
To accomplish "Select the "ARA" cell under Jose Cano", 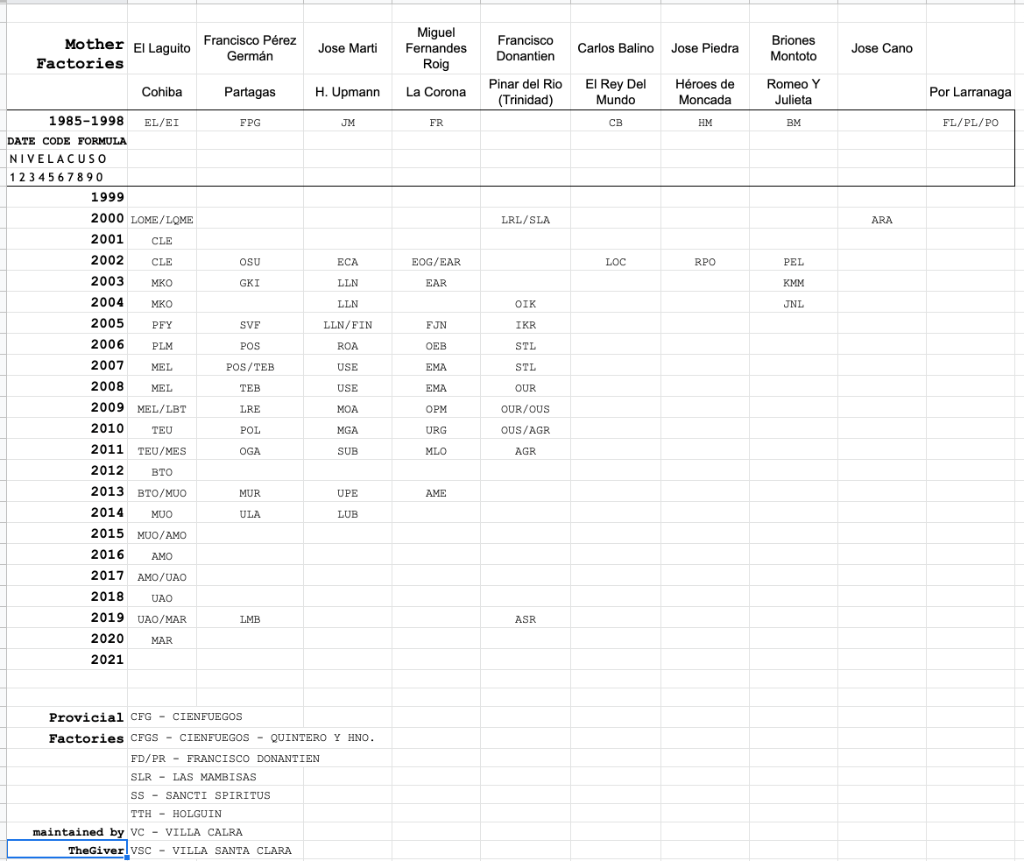I will [882, 219].
